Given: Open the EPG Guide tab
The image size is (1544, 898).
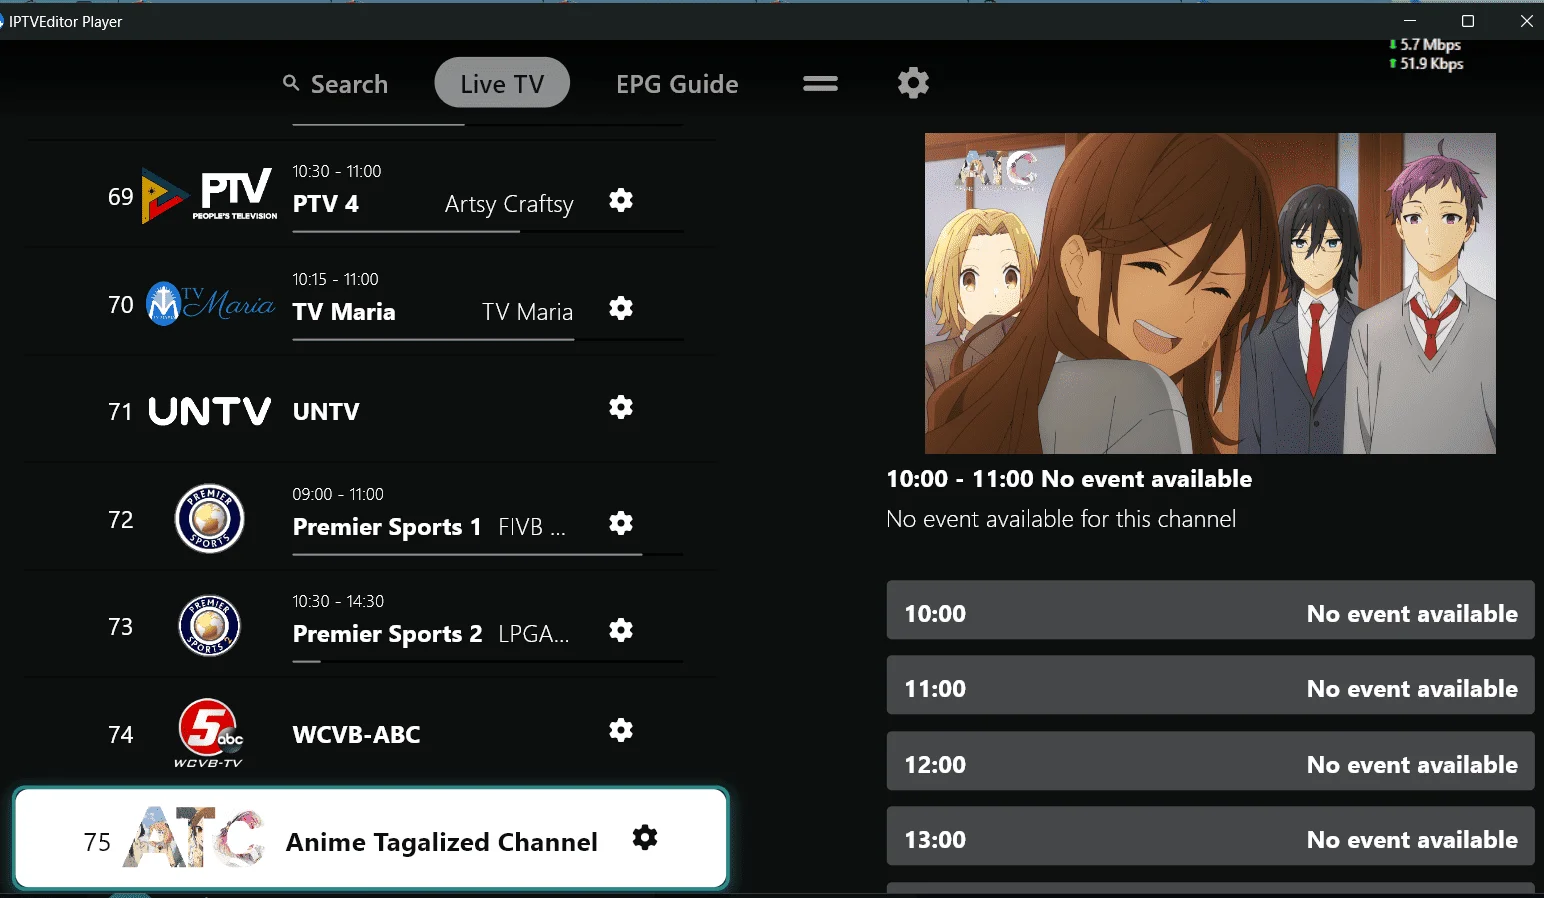Looking at the screenshot, I should [677, 84].
